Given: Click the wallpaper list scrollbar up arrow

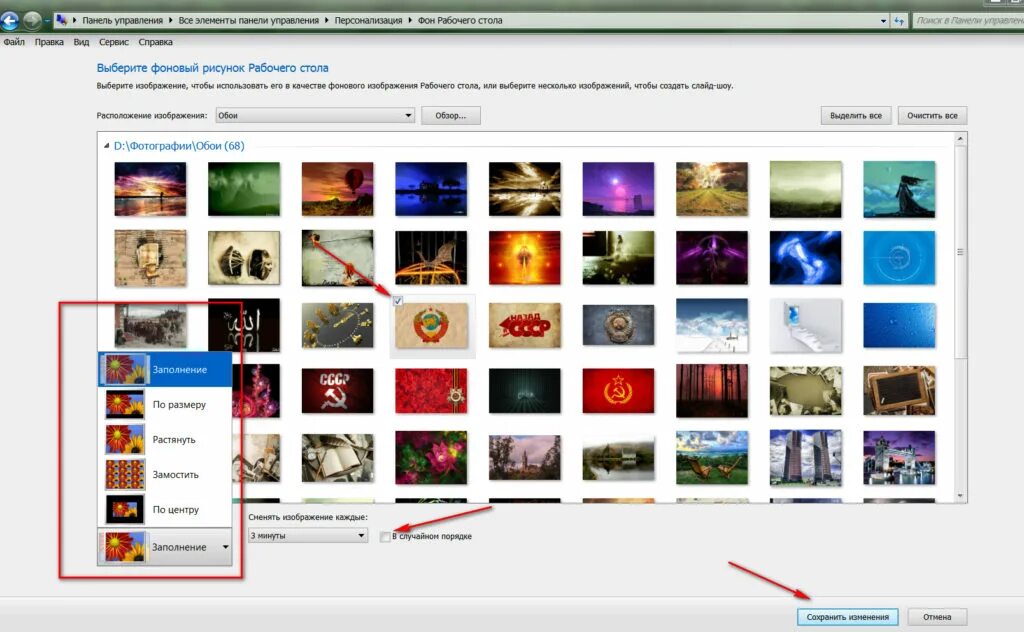Looking at the screenshot, I should pos(960,139).
